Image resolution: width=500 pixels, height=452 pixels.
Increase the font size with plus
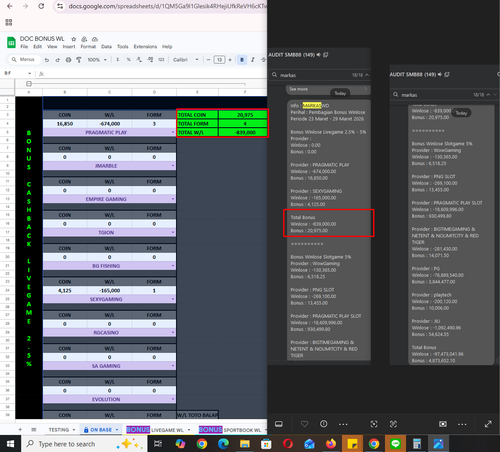click(230, 60)
